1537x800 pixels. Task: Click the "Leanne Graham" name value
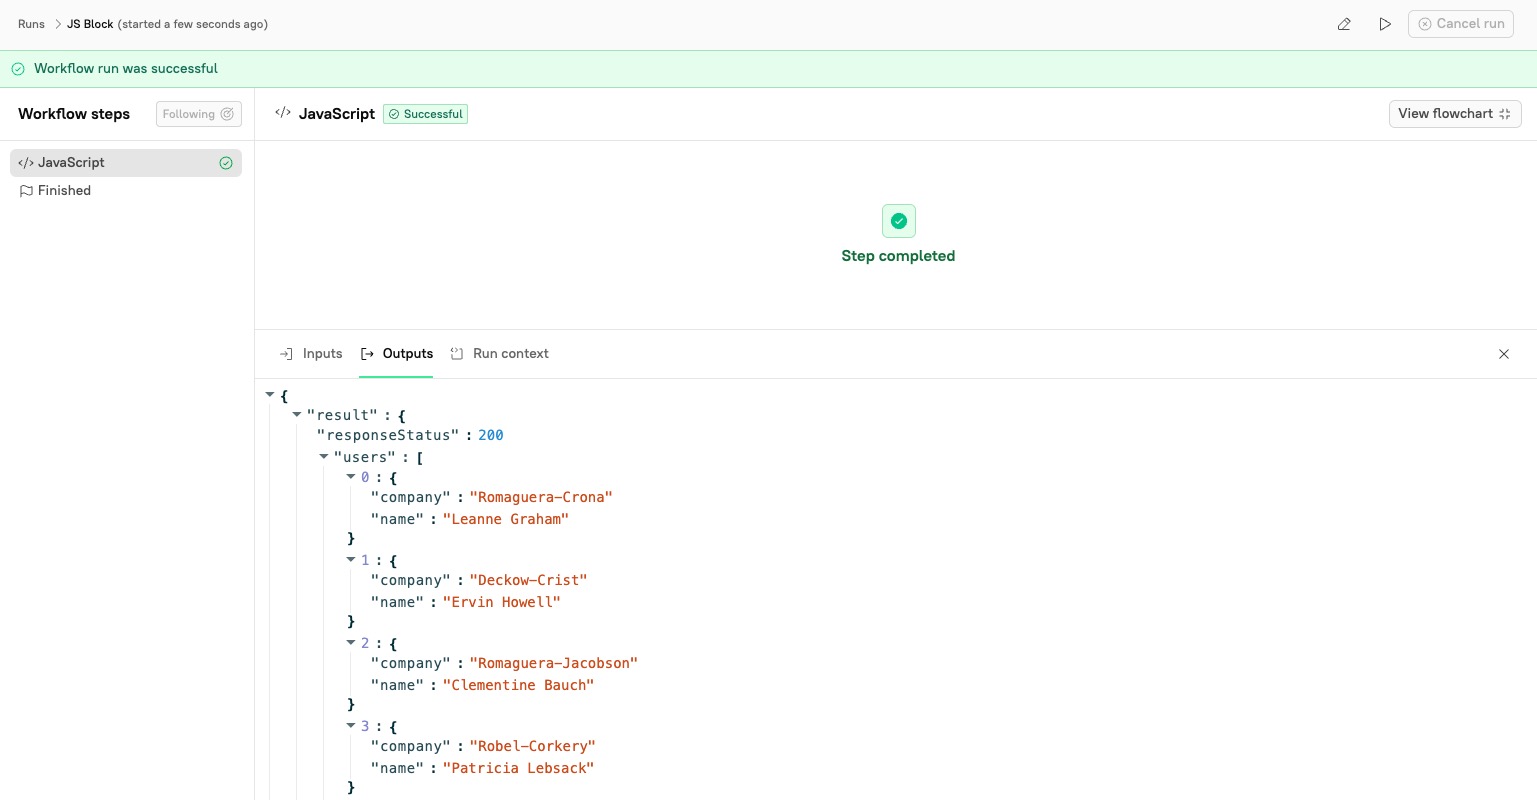[506, 519]
